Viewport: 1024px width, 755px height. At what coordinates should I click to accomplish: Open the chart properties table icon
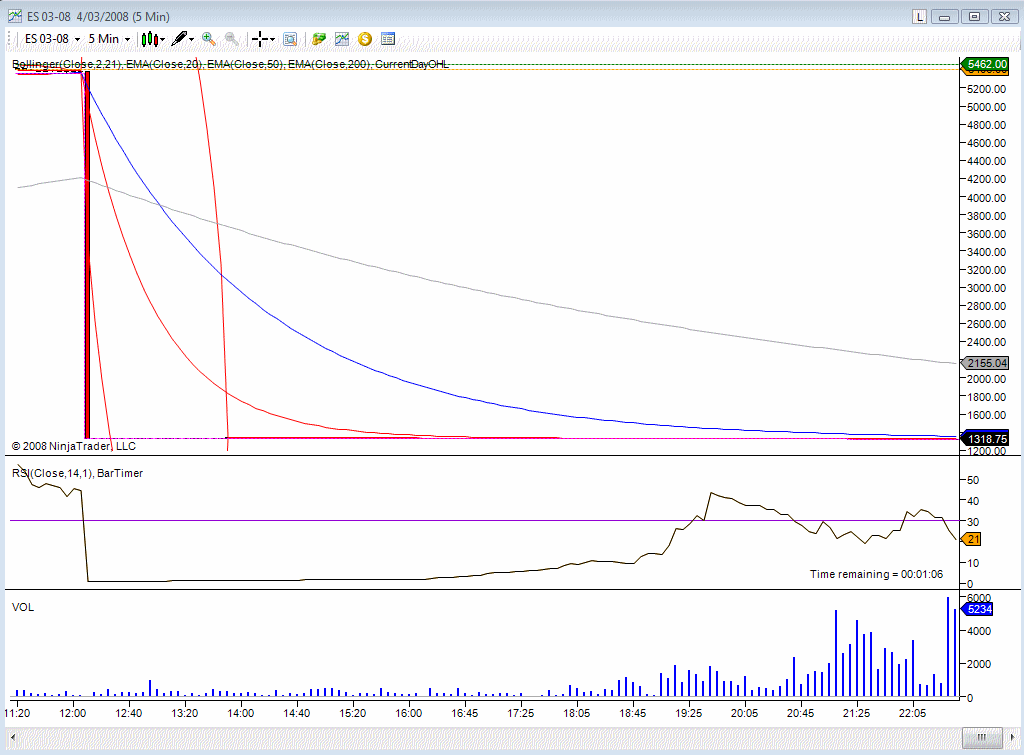[x=388, y=39]
